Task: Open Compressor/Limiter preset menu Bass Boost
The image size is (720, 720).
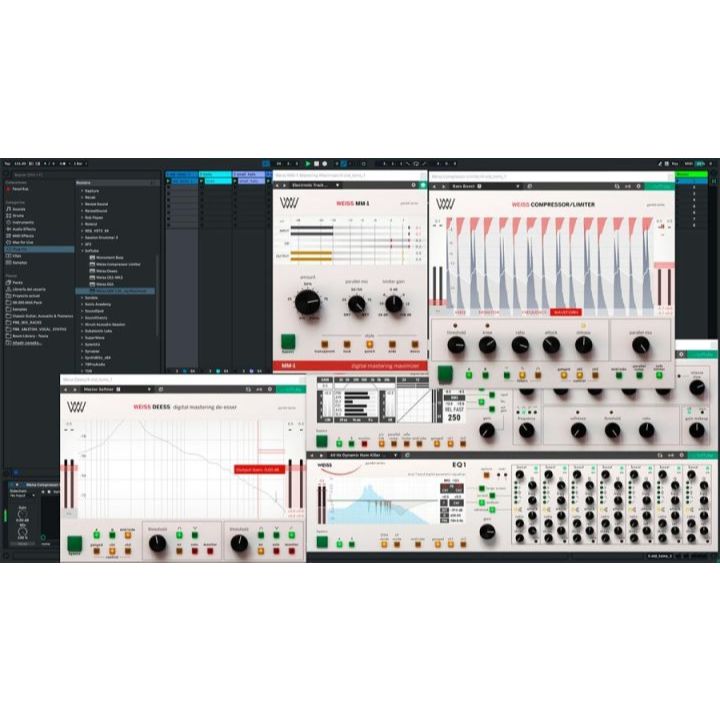Action: 484,186
